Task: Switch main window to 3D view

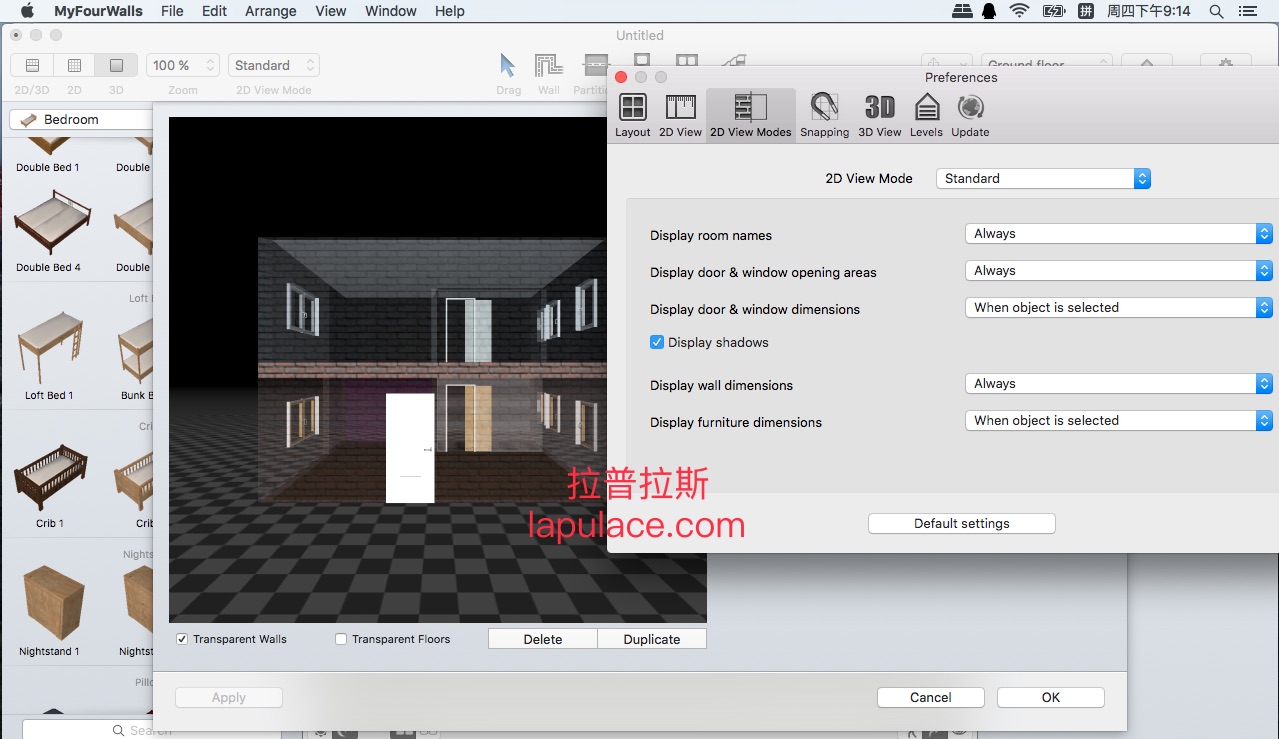Action: (116, 65)
